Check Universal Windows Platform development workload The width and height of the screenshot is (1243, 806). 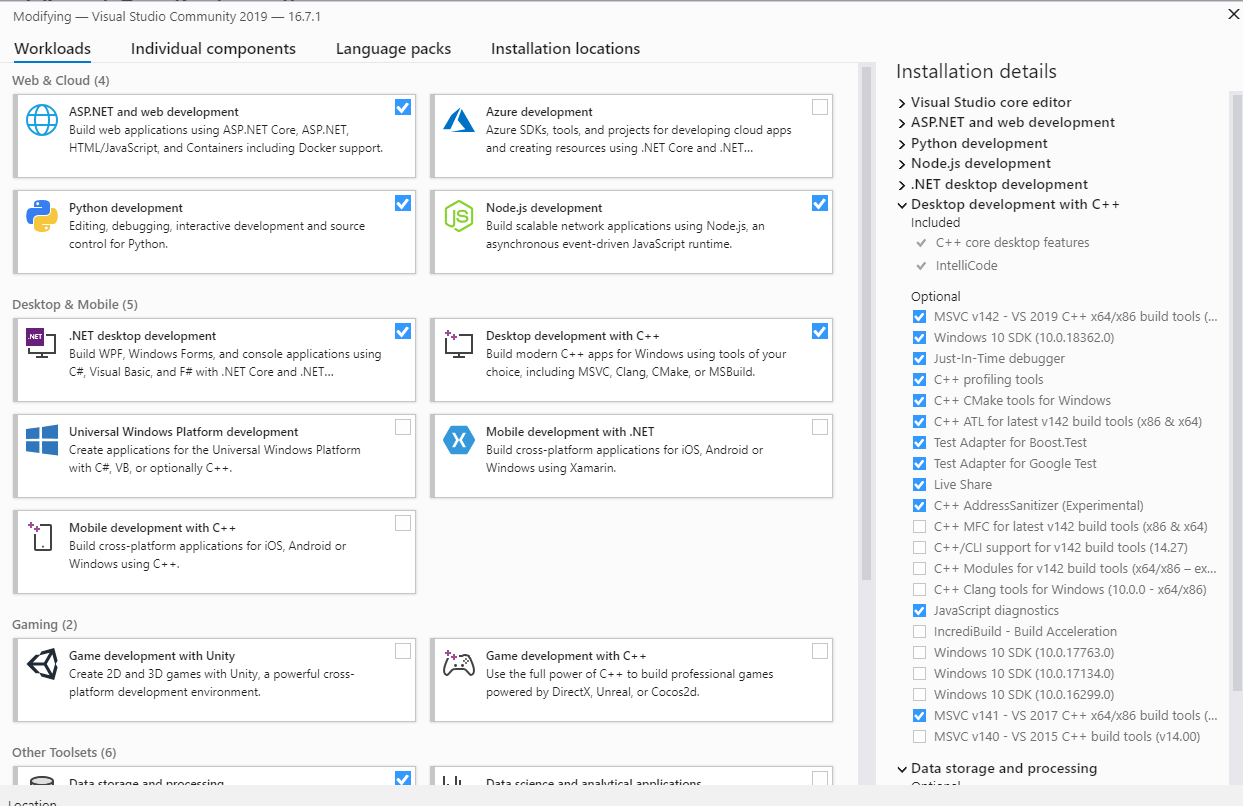[403, 427]
